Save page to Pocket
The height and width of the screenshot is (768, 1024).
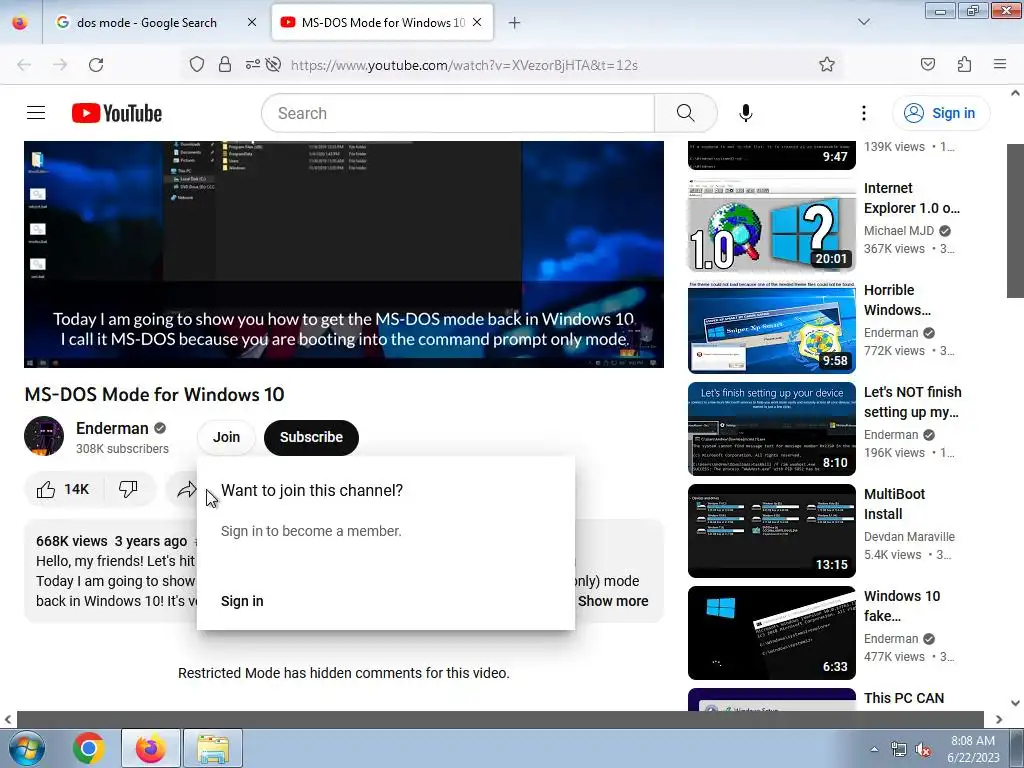tap(927, 64)
